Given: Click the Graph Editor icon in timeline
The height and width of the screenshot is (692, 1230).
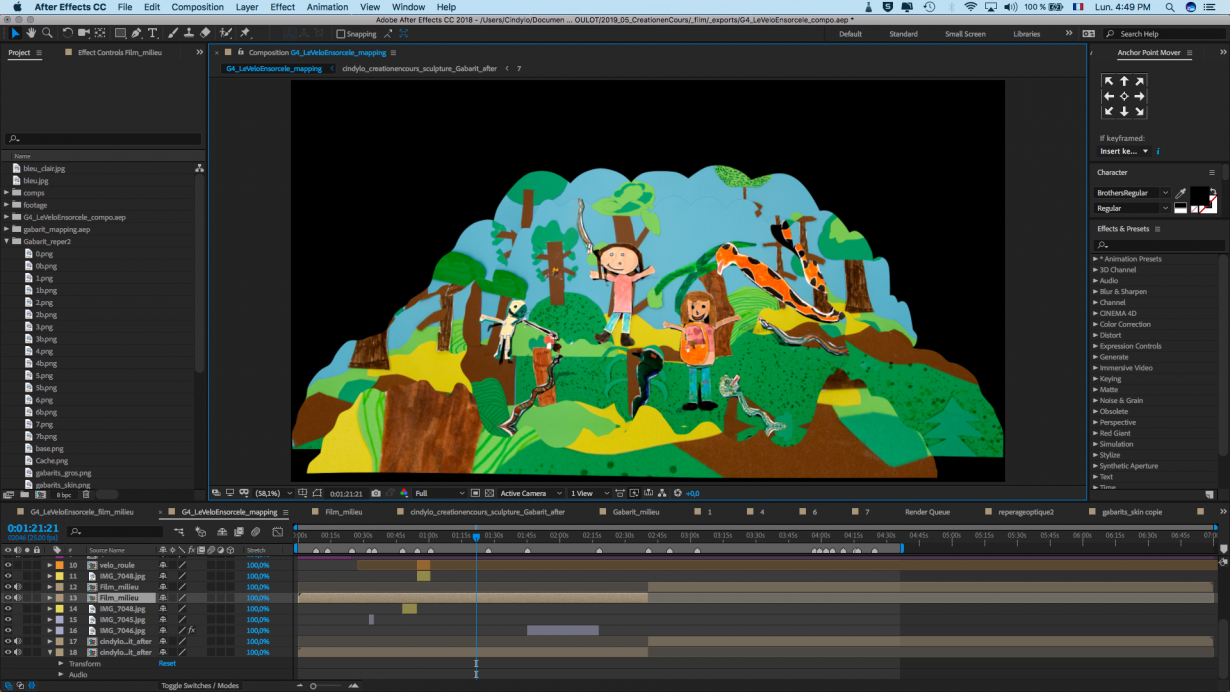Looking at the screenshot, I should (277, 531).
